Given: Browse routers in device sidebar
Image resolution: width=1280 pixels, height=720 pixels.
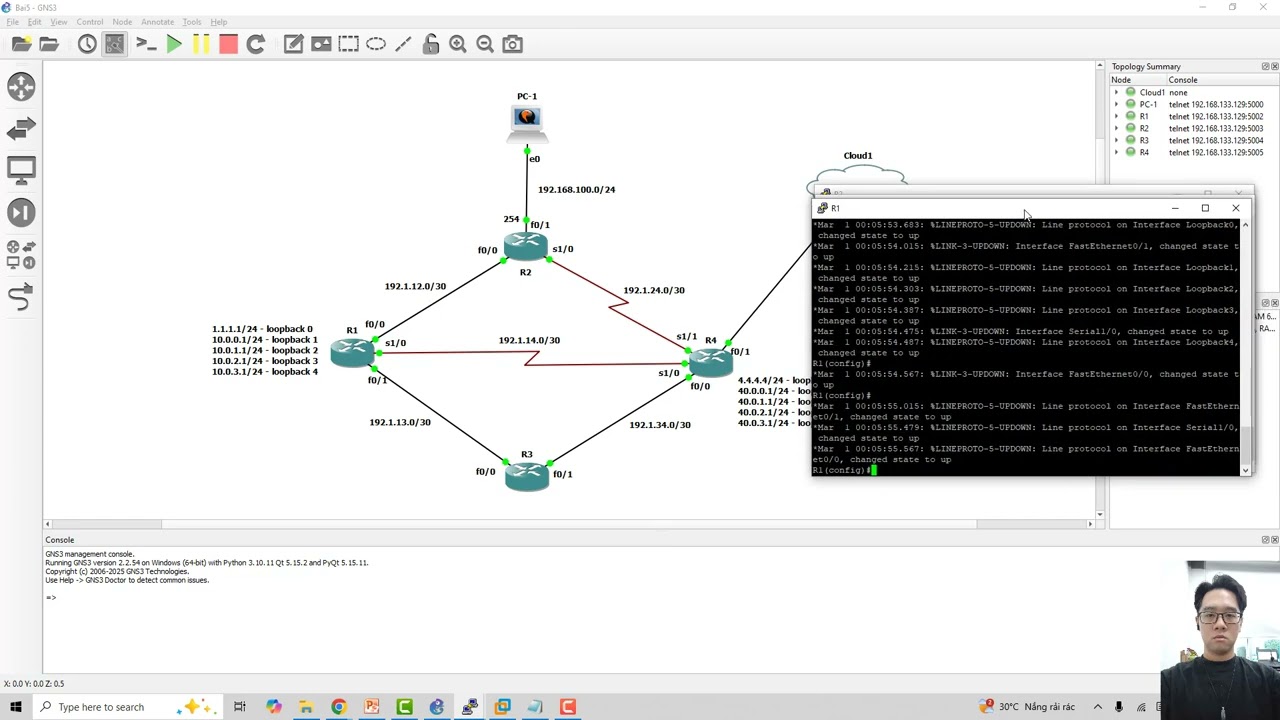Looking at the screenshot, I should [x=21, y=87].
